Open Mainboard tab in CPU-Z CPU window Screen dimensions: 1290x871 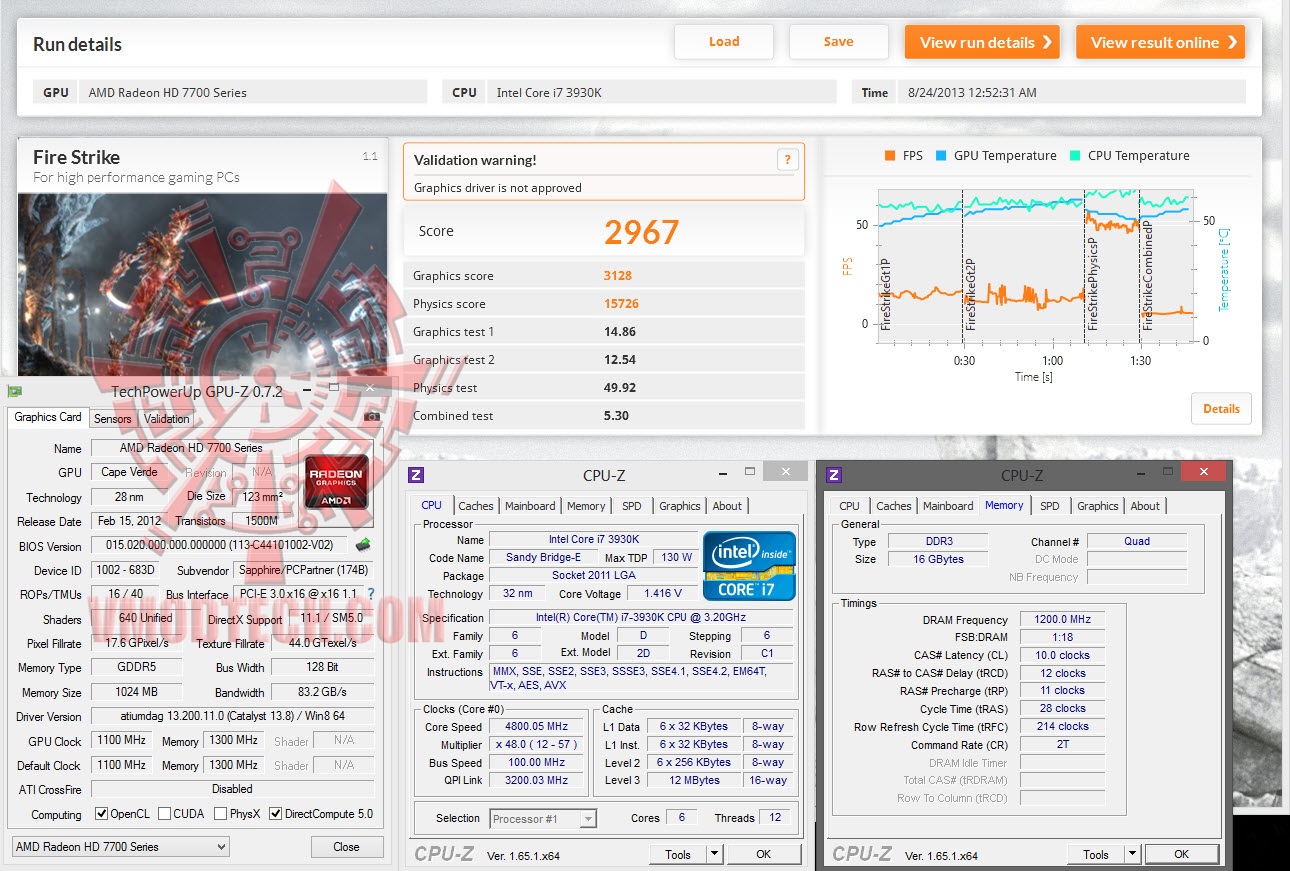point(530,506)
